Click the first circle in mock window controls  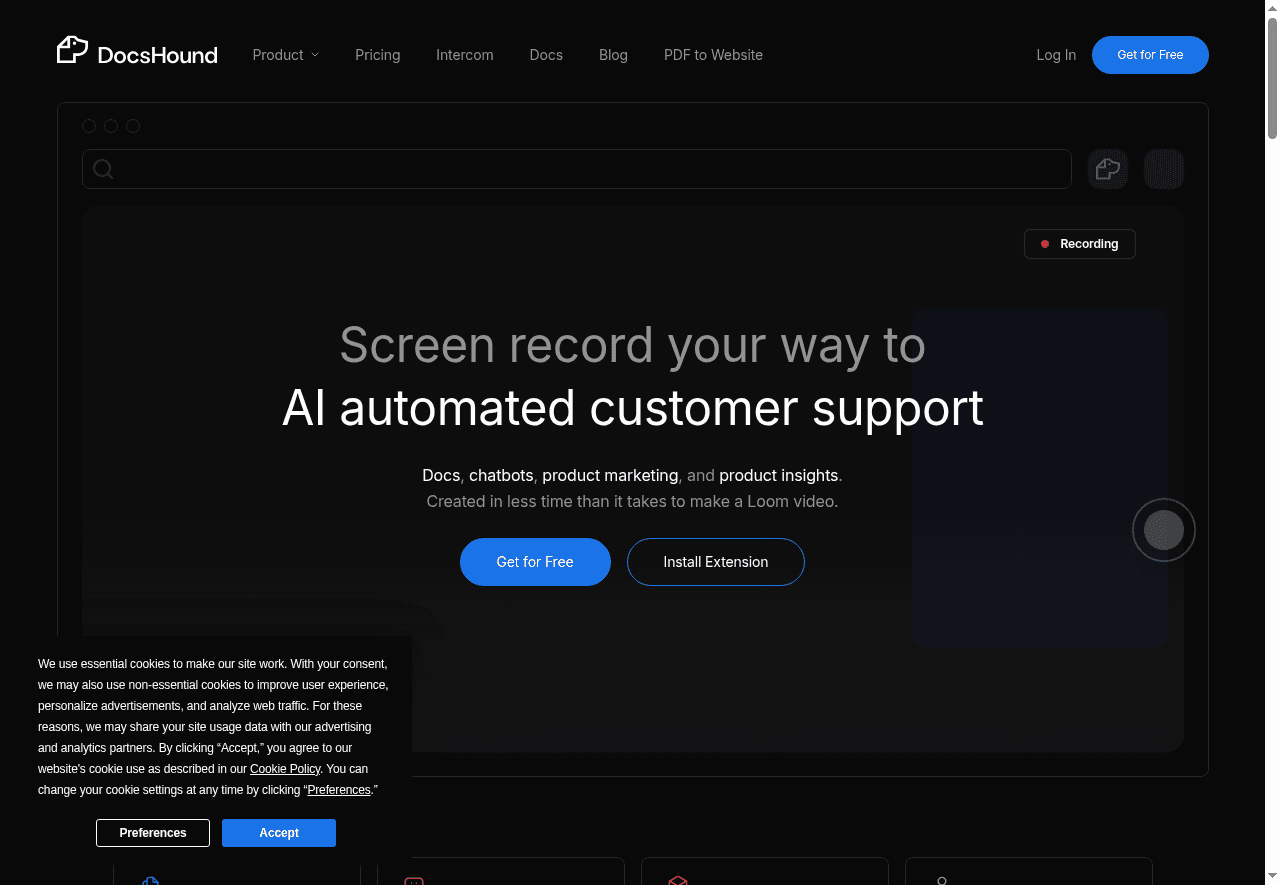click(x=89, y=126)
